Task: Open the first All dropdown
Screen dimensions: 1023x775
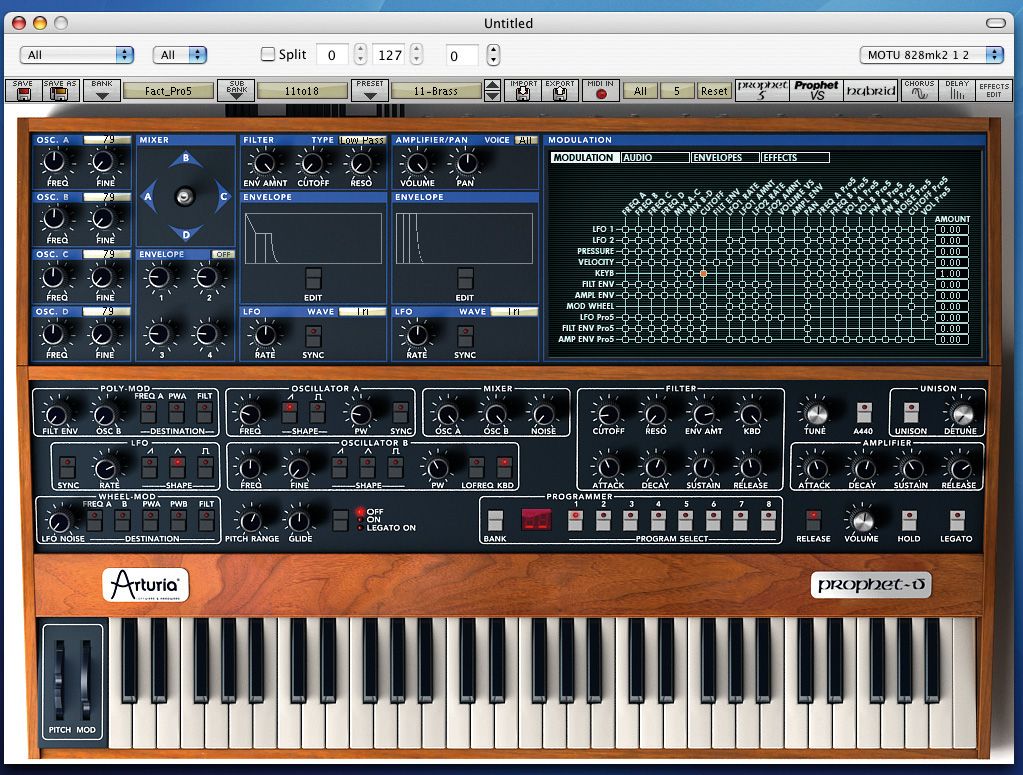Action: click(x=77, y=55)
